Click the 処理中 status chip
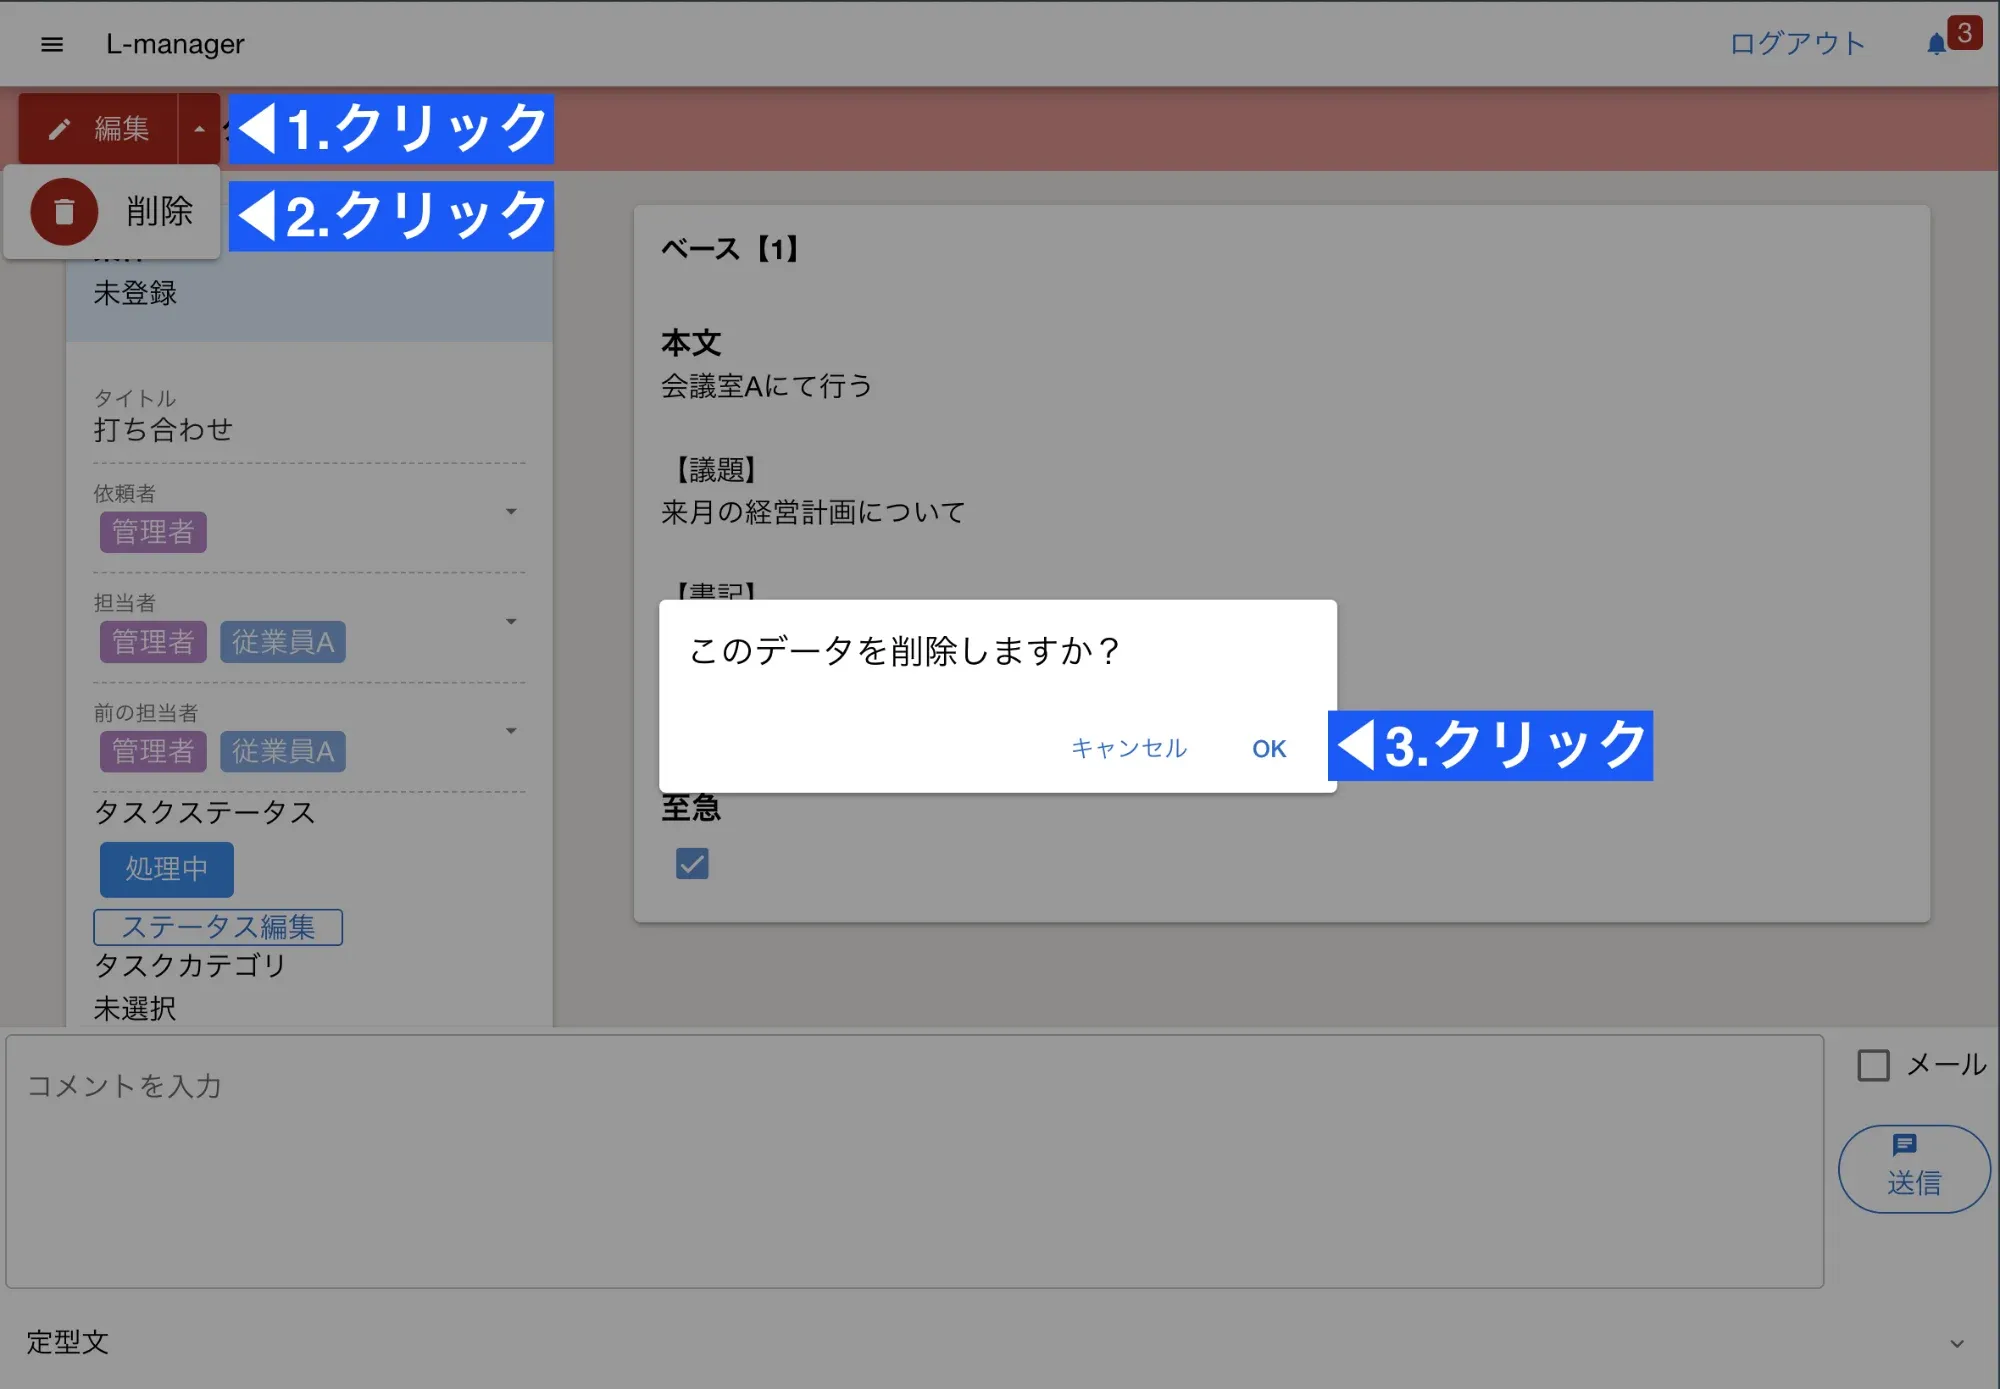Viewport: 2000px width, 1389px height. (x=167, y=869)
